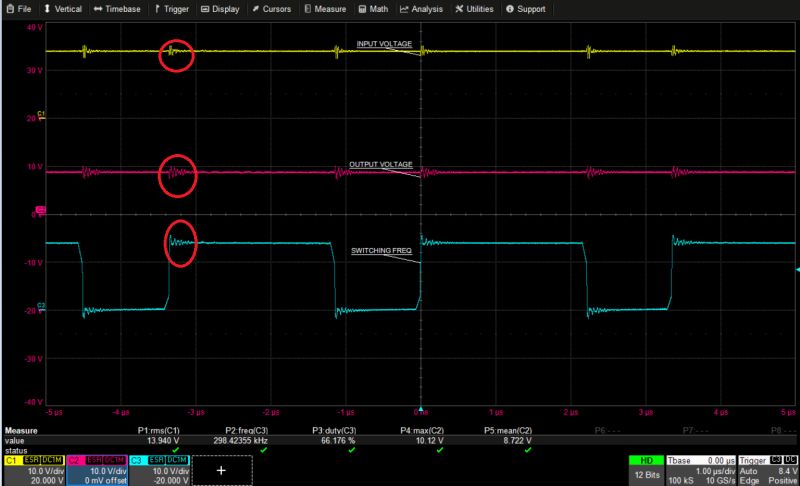The height and width of the screenshot is (486, 800).
Task: Open the Support menu
Action: [526, 9]
